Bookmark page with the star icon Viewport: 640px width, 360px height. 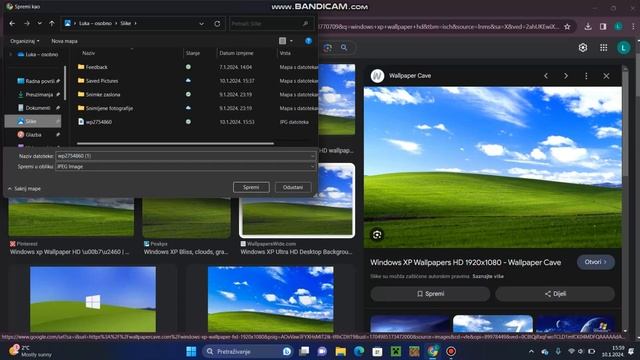point(567,27)
